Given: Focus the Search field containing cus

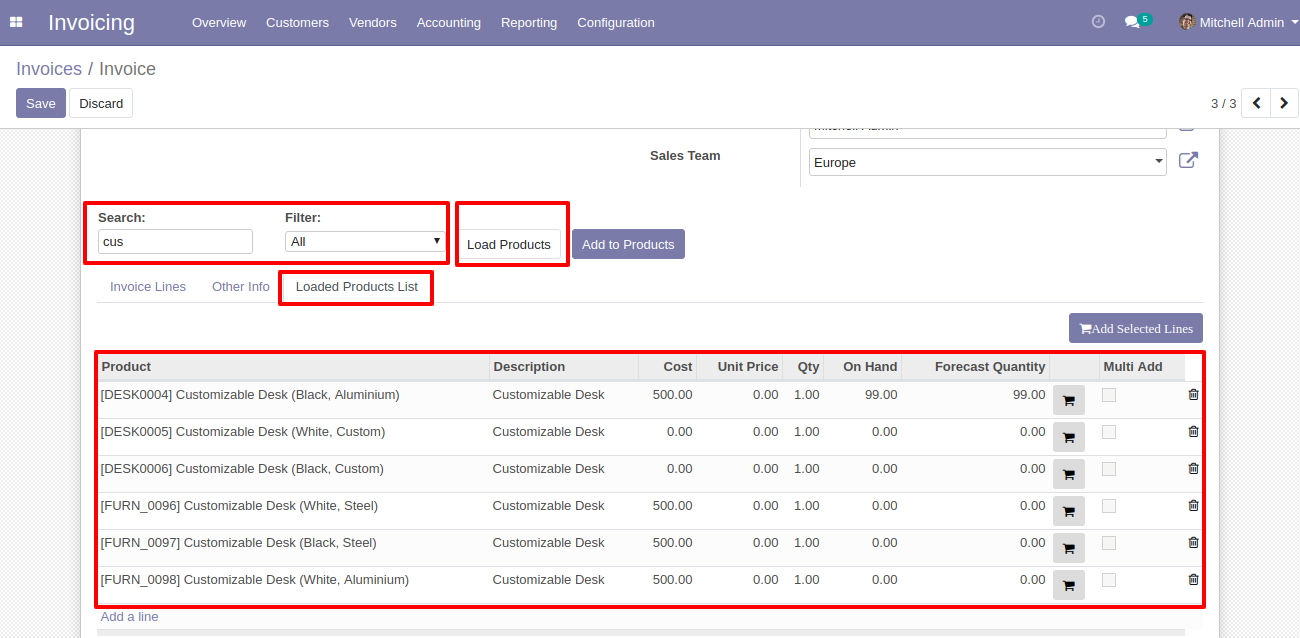Looking at the screenshot, I should tap(175, 241).
